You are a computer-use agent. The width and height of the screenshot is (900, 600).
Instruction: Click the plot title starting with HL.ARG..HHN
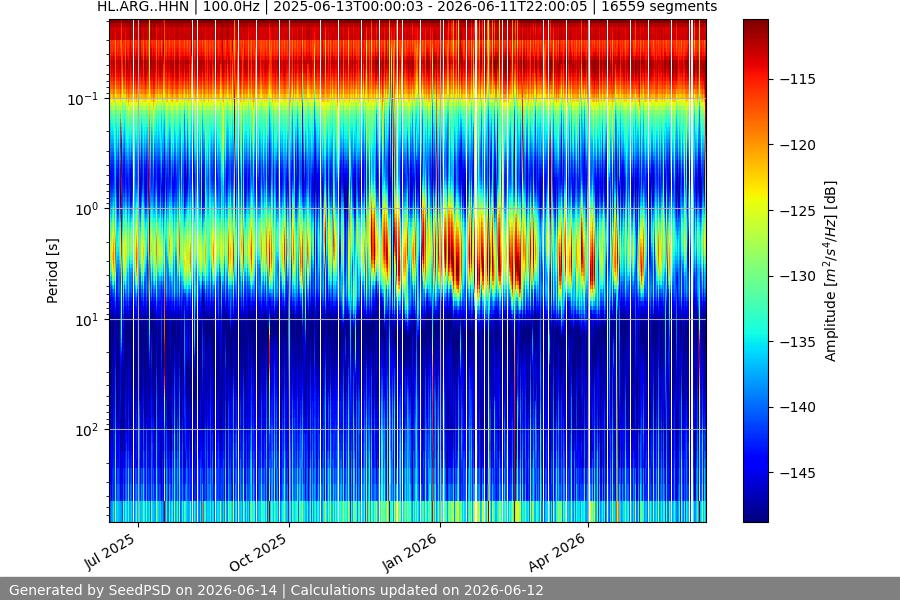click(x=407, y=7)
